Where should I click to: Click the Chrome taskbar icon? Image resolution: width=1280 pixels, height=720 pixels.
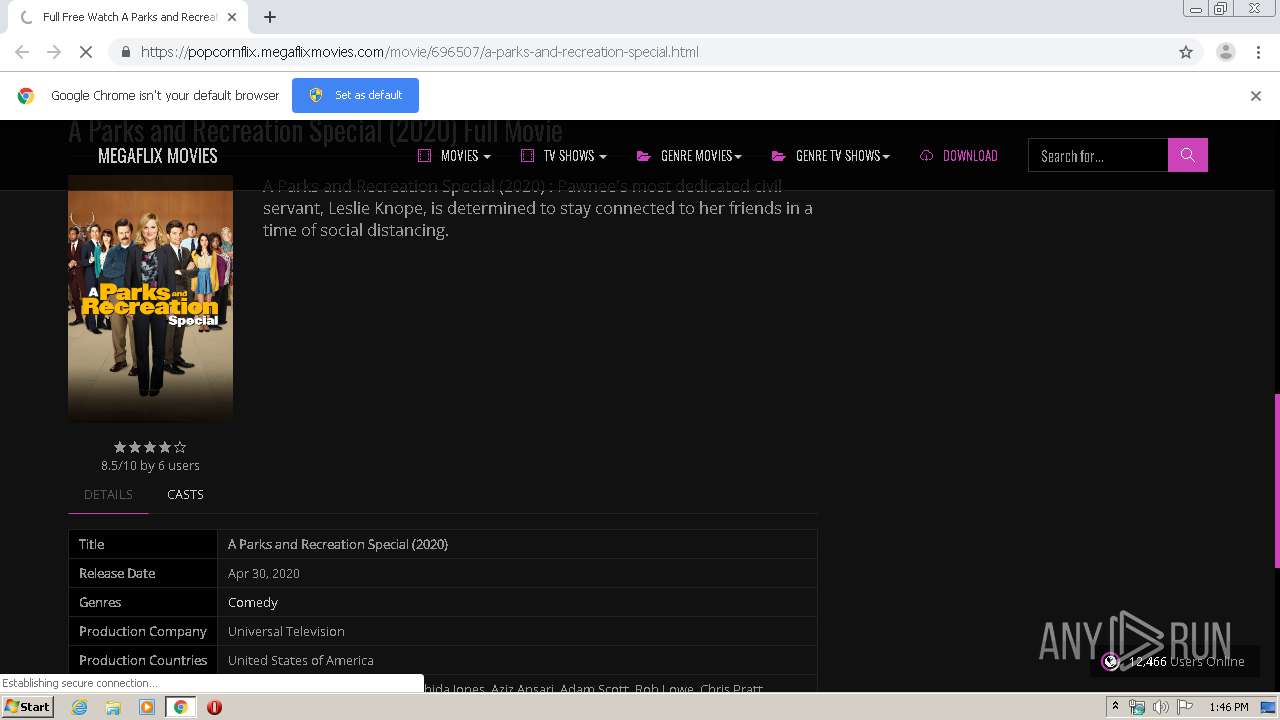pos(180,707)
